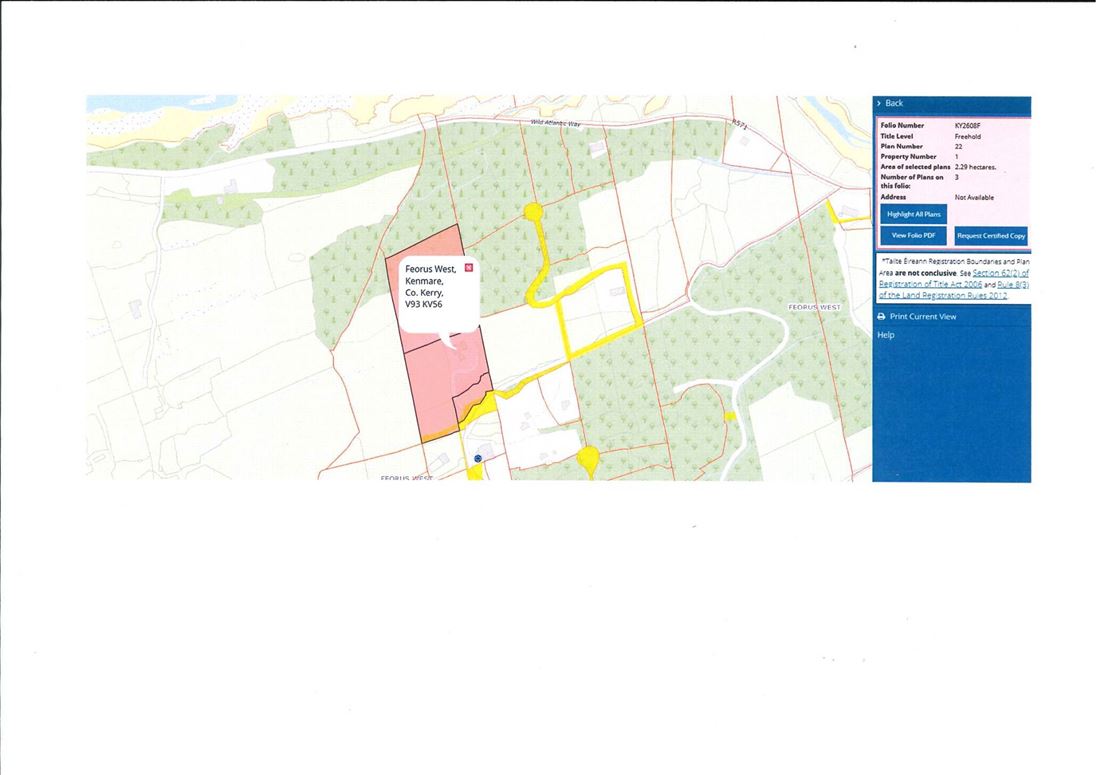Click the small yellow square near winding road
This screenshot has height=775, width=1096.
point(730,417)
